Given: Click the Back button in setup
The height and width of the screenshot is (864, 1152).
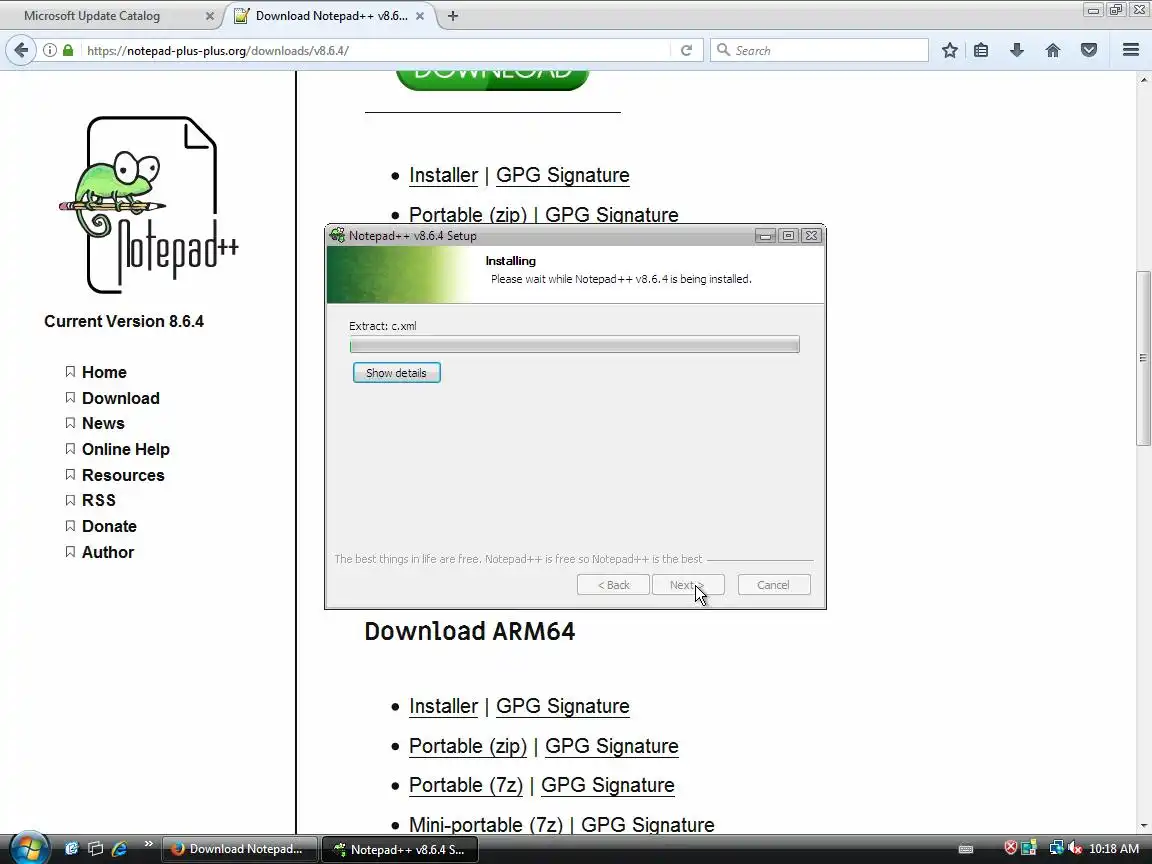Looking at the screenshot, I should coord(613,585).
